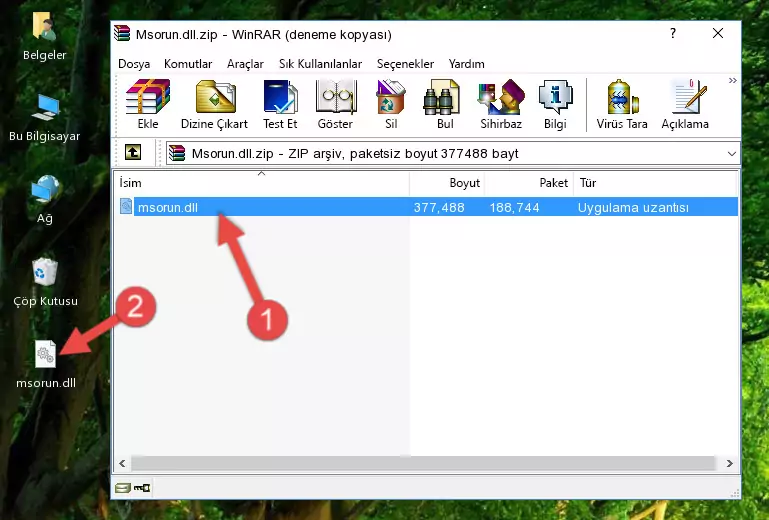Open the Dosya menu
This screenshot has width=769, height=520.
(x=134, y=64)
